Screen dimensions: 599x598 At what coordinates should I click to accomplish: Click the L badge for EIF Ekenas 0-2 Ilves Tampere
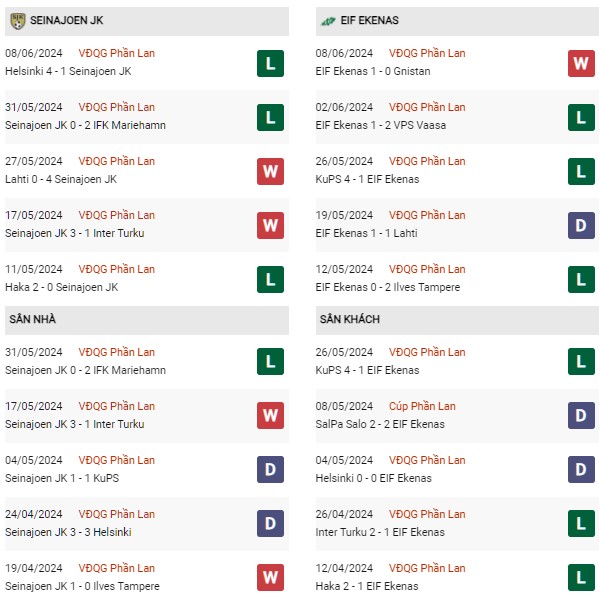point(581,279)
